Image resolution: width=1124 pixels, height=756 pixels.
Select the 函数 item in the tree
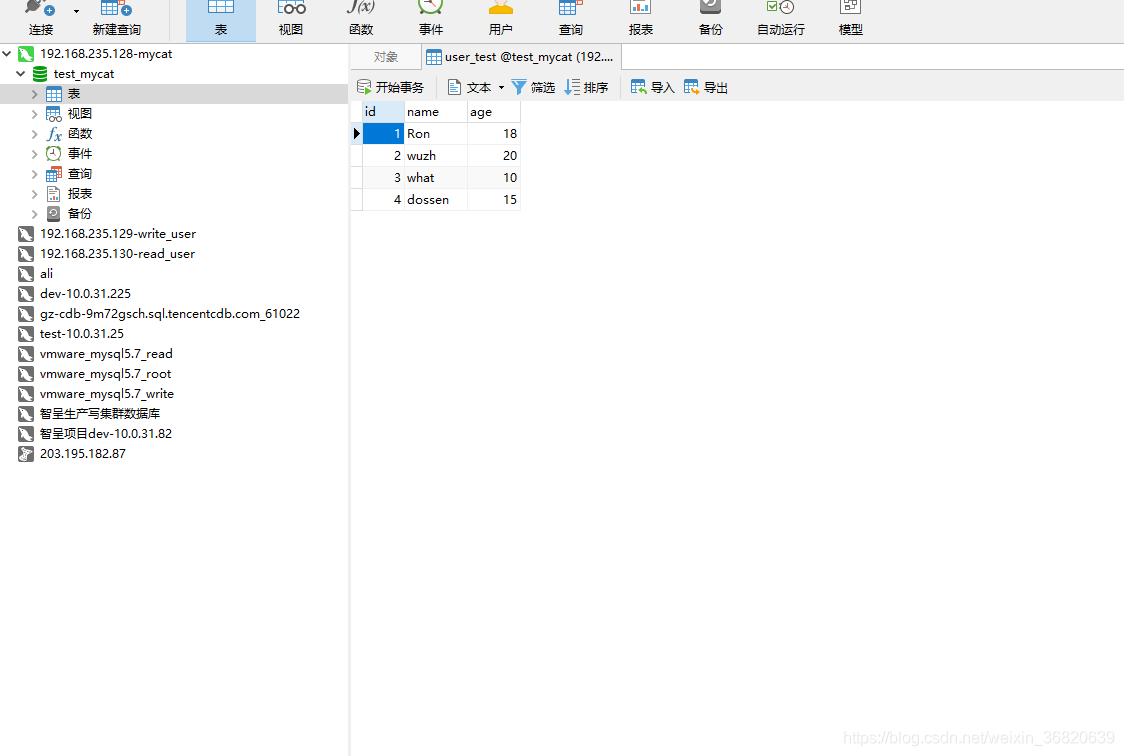point(80,134)
